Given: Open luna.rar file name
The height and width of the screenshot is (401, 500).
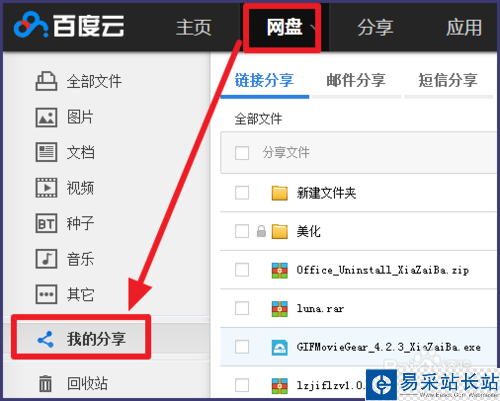Looking at the screenshot, I should pyautogui.click(x=320, y=309).
